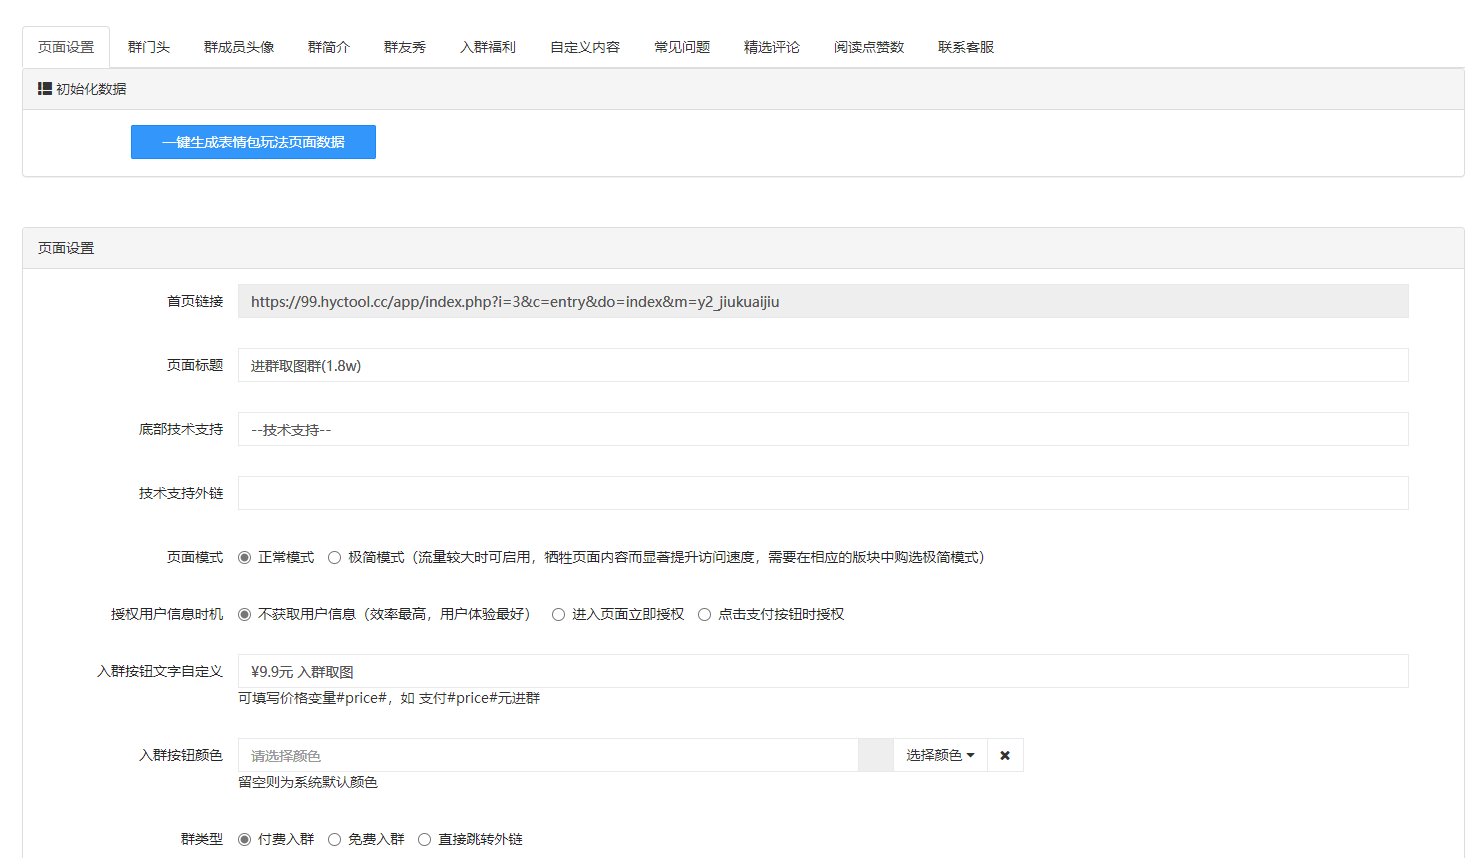Click the color preview swatch
The image size is (1484, 858).
click(x=875, y=755)
